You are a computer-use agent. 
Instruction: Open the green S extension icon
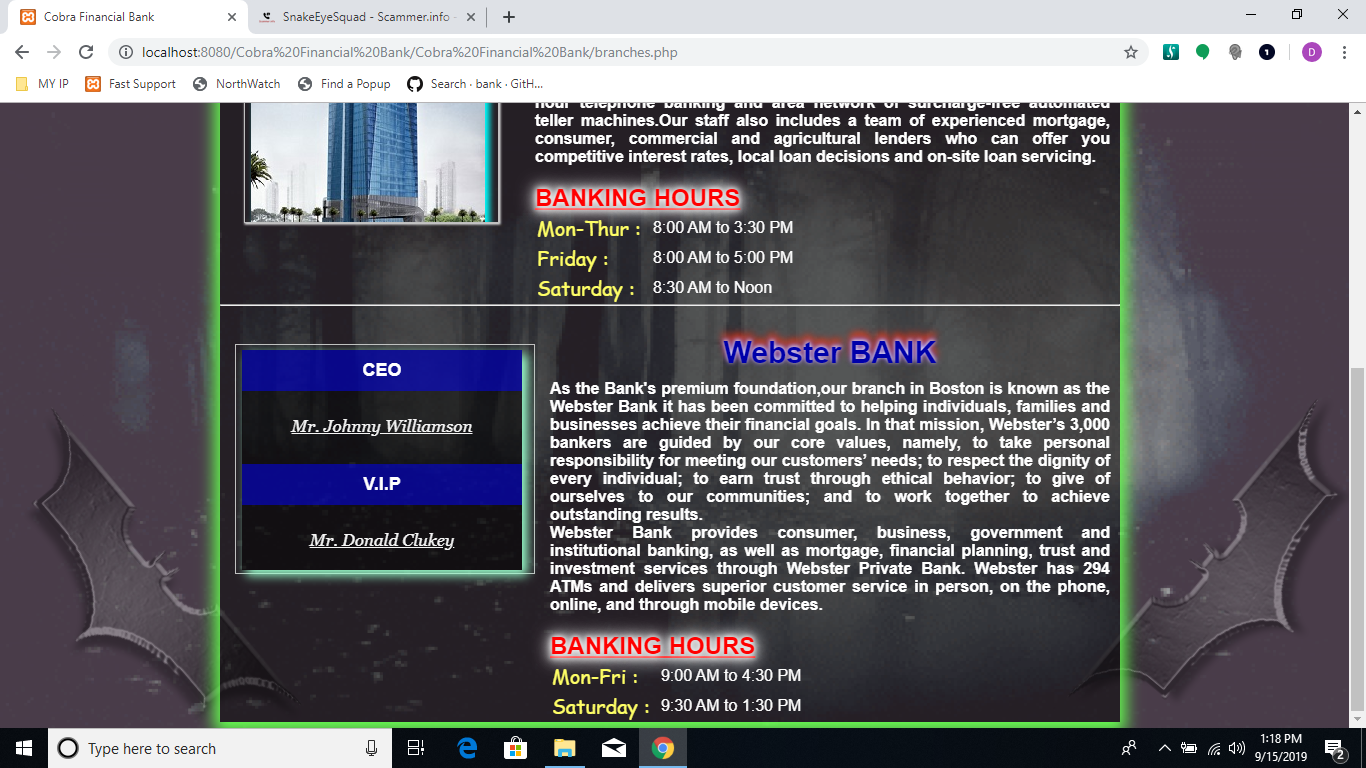coord(1171,52)
